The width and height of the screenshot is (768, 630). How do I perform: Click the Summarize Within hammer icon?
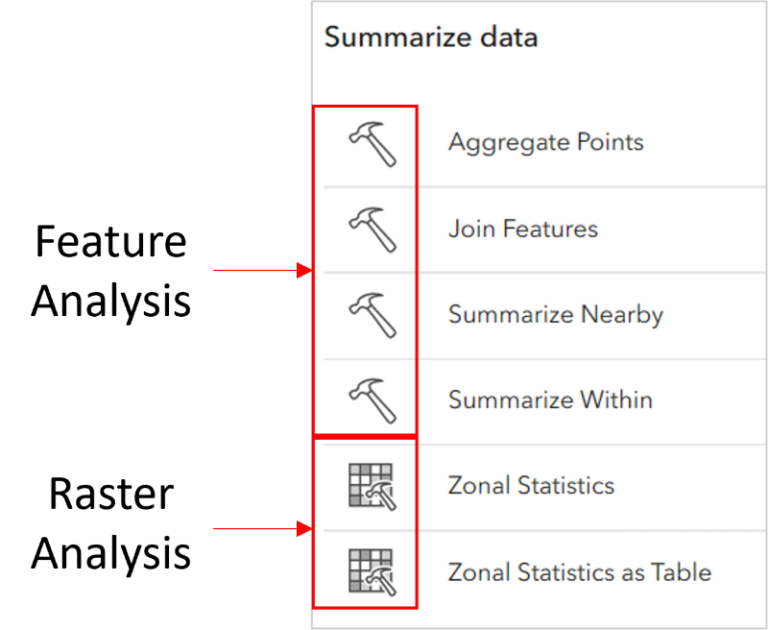point(373,401)
